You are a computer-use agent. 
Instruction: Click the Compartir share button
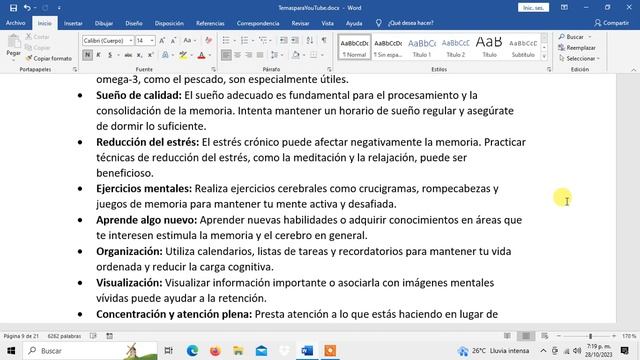(611, 23)
